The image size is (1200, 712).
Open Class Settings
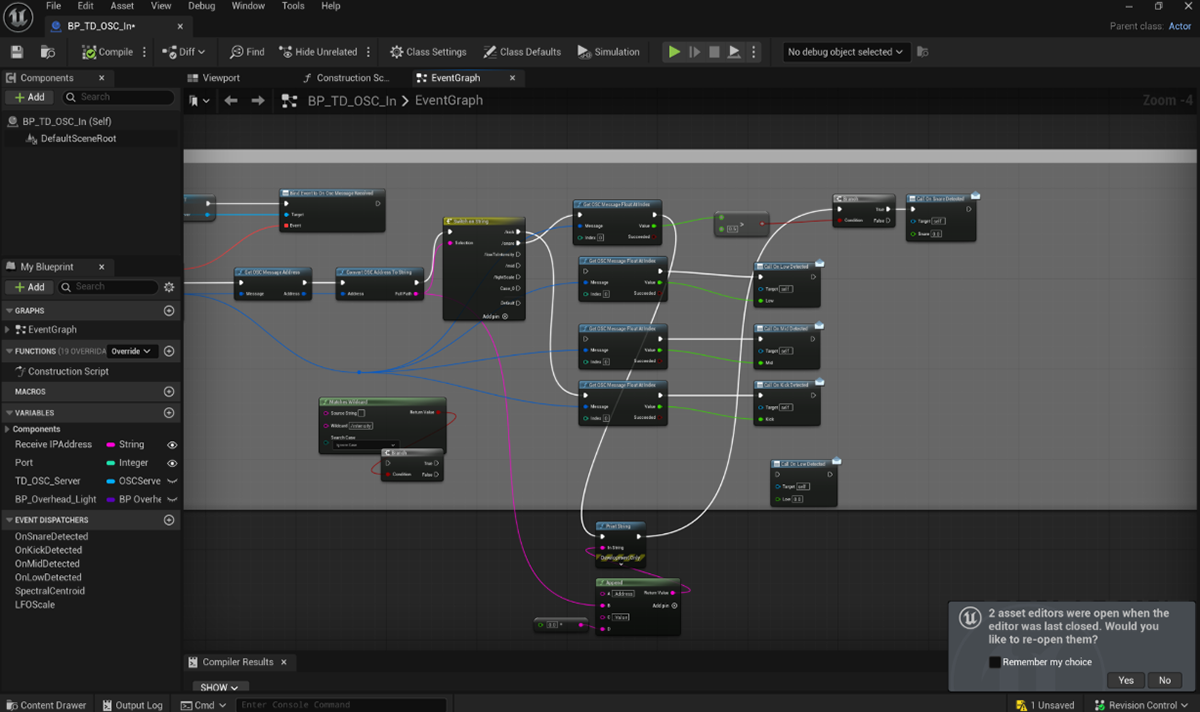click(428, 52)
